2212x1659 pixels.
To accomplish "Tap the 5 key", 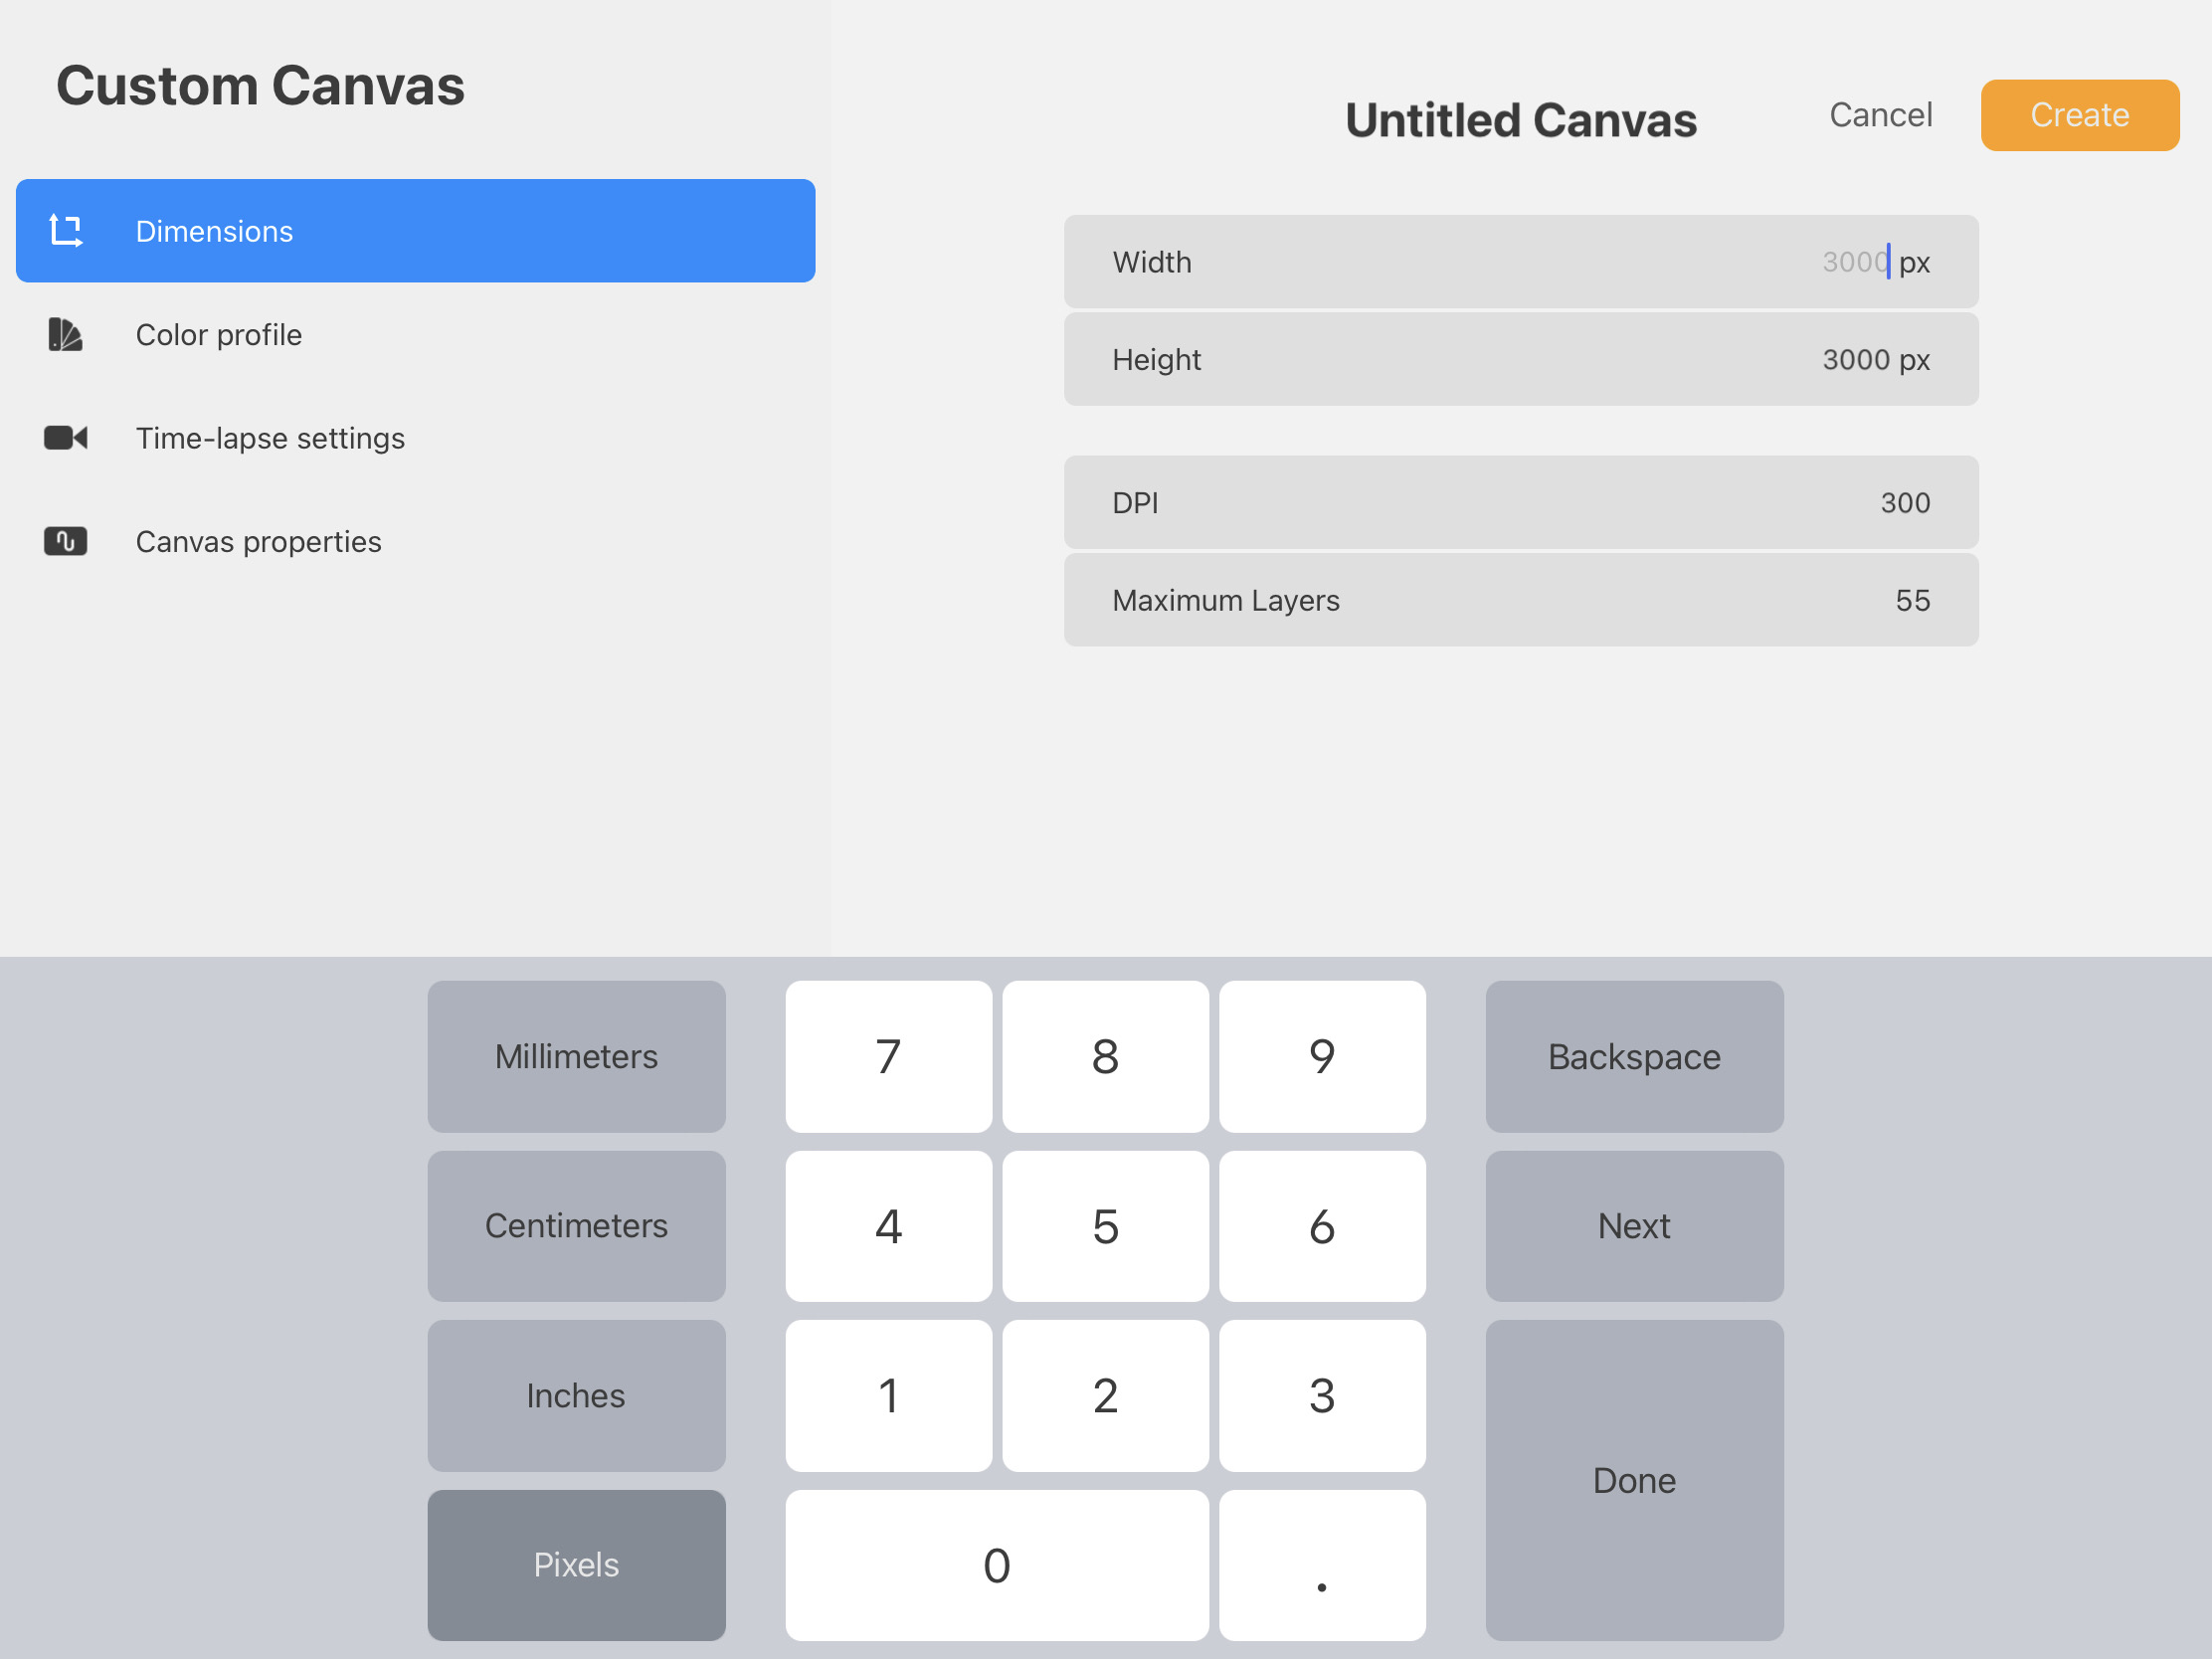I will [x=1105, y=1226].
